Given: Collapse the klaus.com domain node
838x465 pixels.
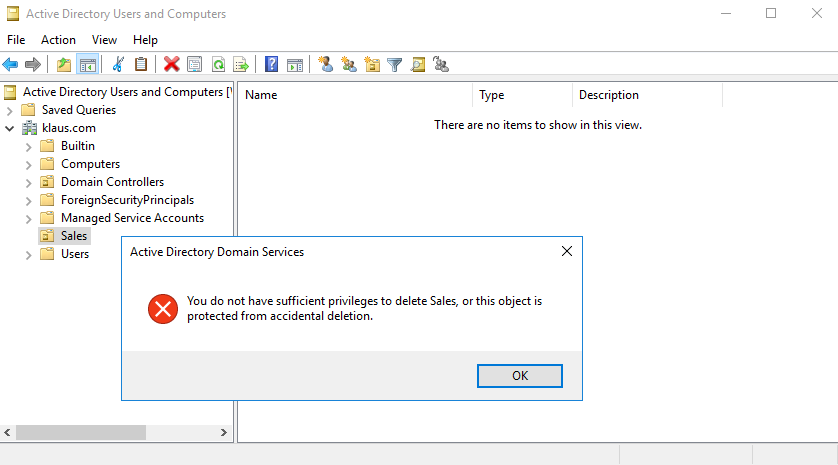Looking at the screenshot, I should pyautogui.click(x=10, y=128).
